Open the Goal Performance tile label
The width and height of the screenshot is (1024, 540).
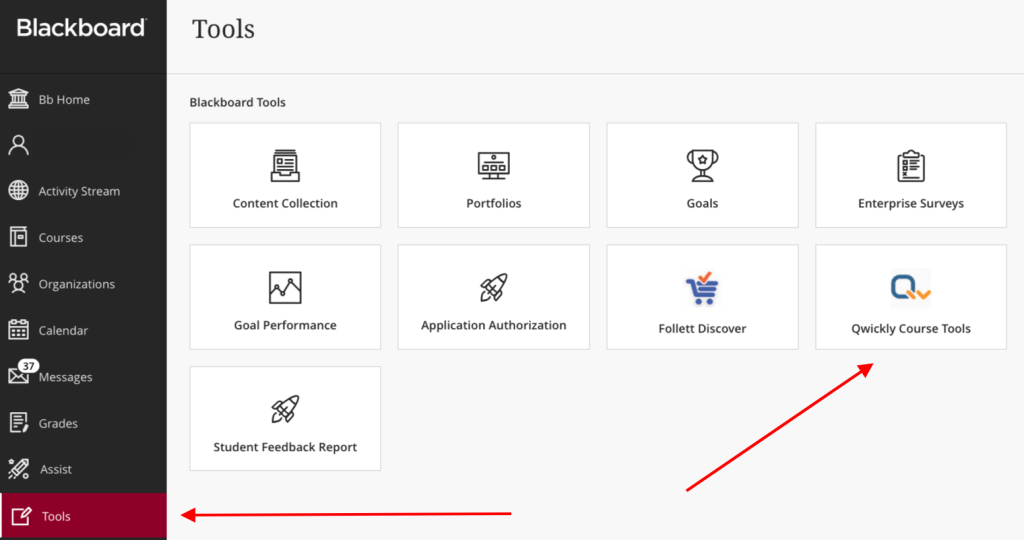click(285, 325)
